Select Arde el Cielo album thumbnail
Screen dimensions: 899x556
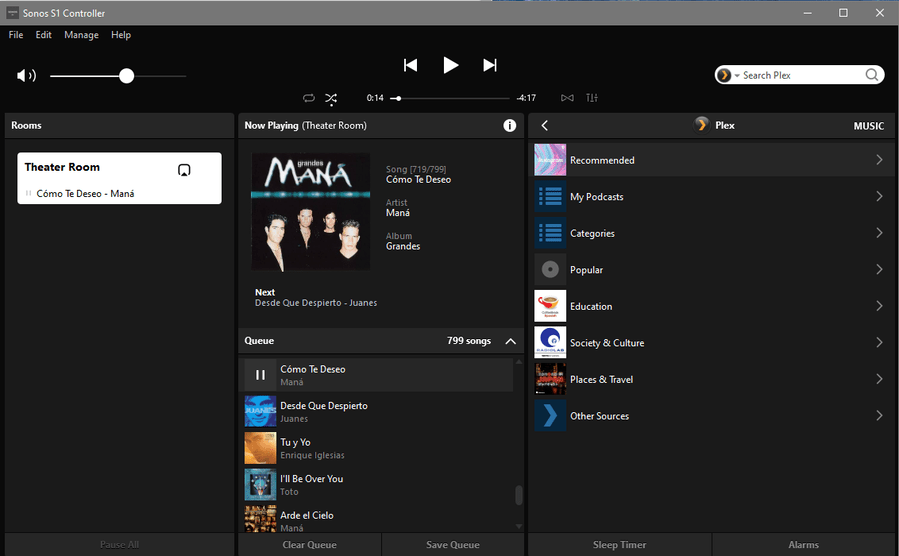[260, 519]
